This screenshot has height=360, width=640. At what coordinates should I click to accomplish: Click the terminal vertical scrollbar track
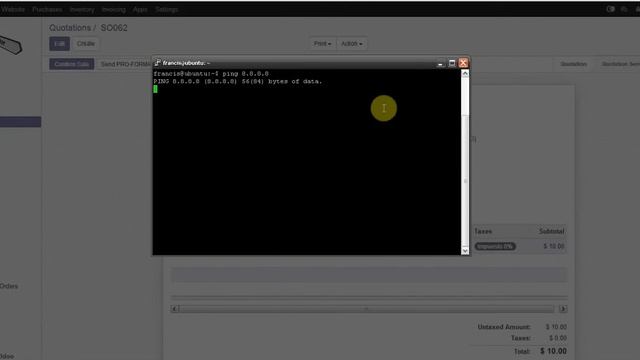[x=465, y=162]
